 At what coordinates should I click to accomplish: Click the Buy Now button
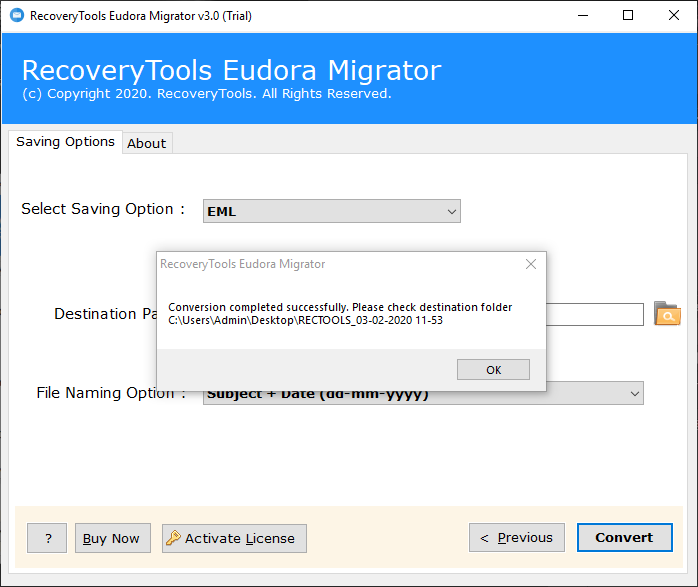pos(113,538)
